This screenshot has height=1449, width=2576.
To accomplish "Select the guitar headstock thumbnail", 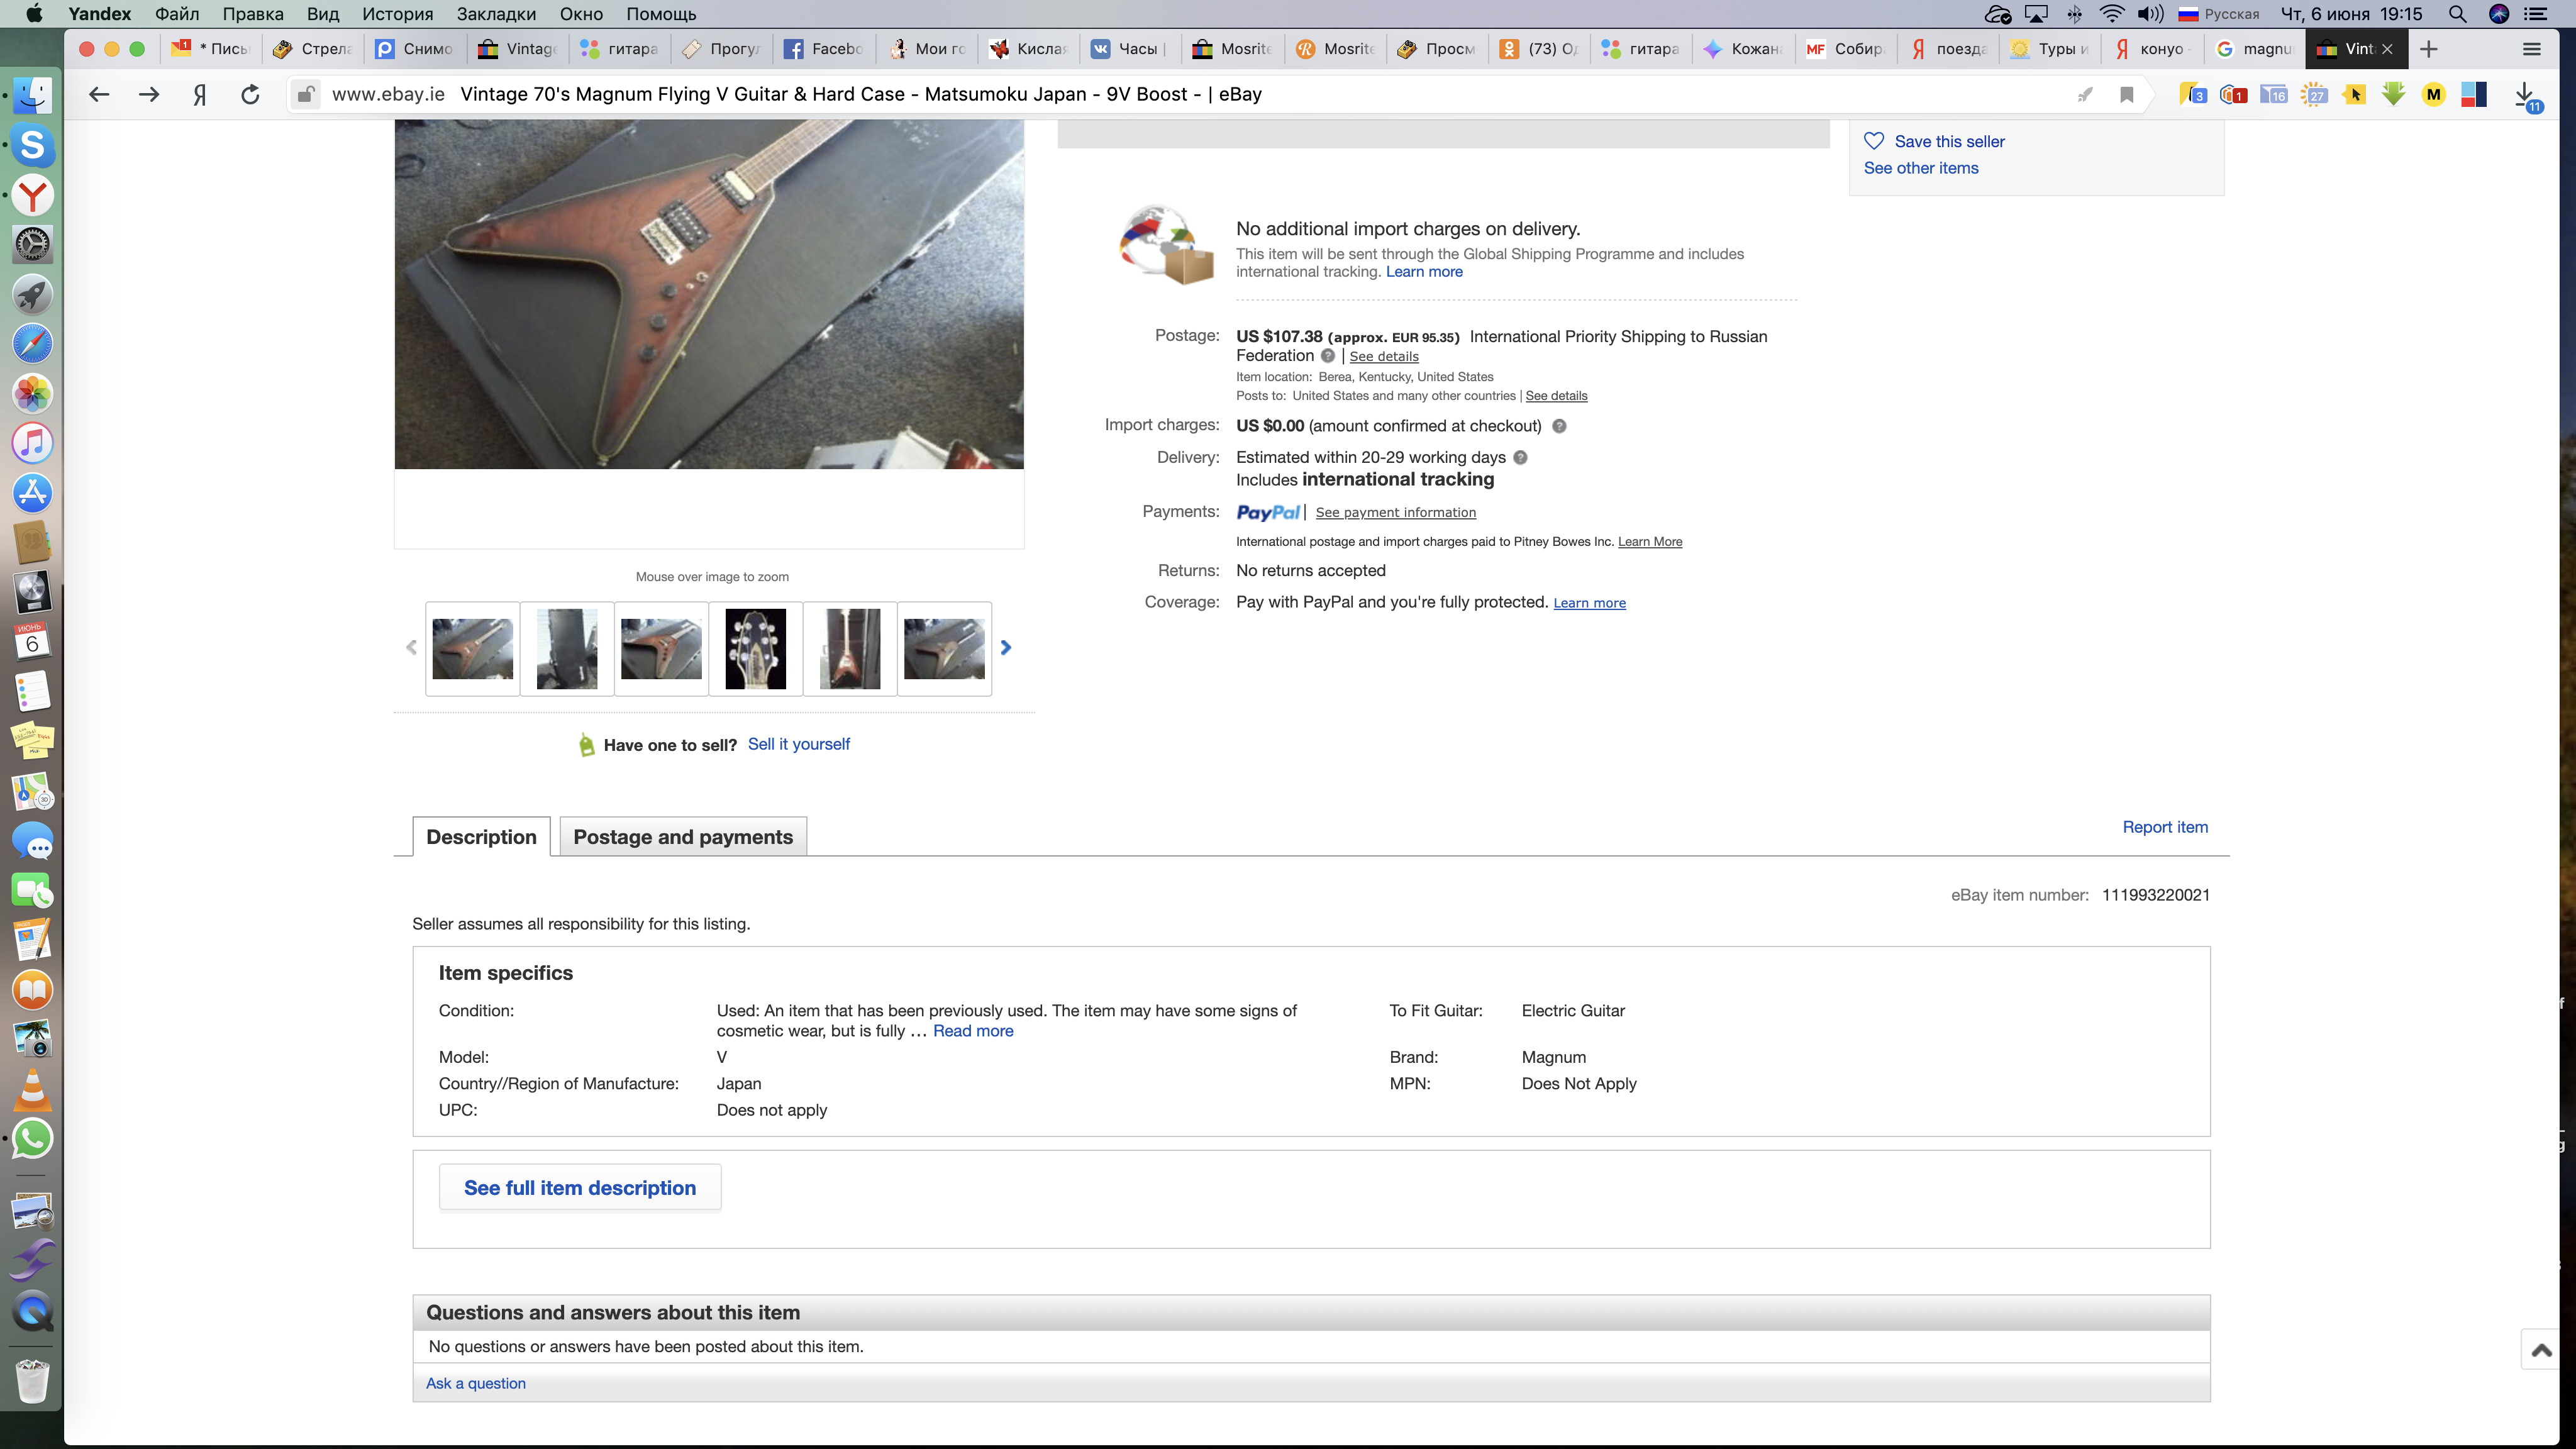I will 755,648.
